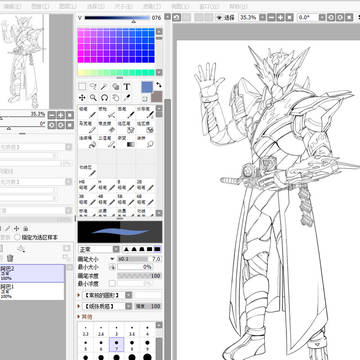This screenshot has width=360, height=360.
Task: Click the blue foreground color swatch
Action: tap(147, 87)
